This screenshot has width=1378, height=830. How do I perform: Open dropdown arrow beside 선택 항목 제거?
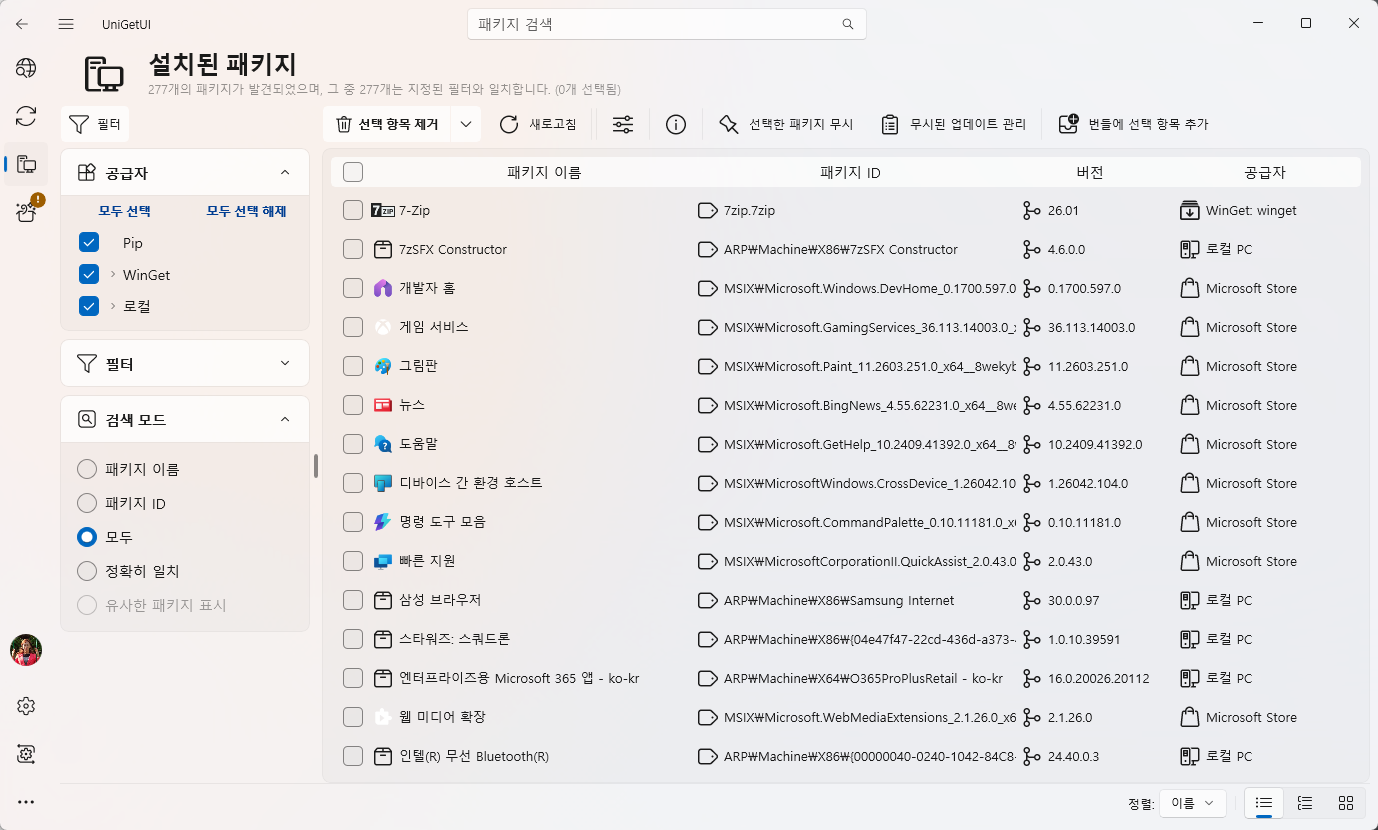point(465,124)
